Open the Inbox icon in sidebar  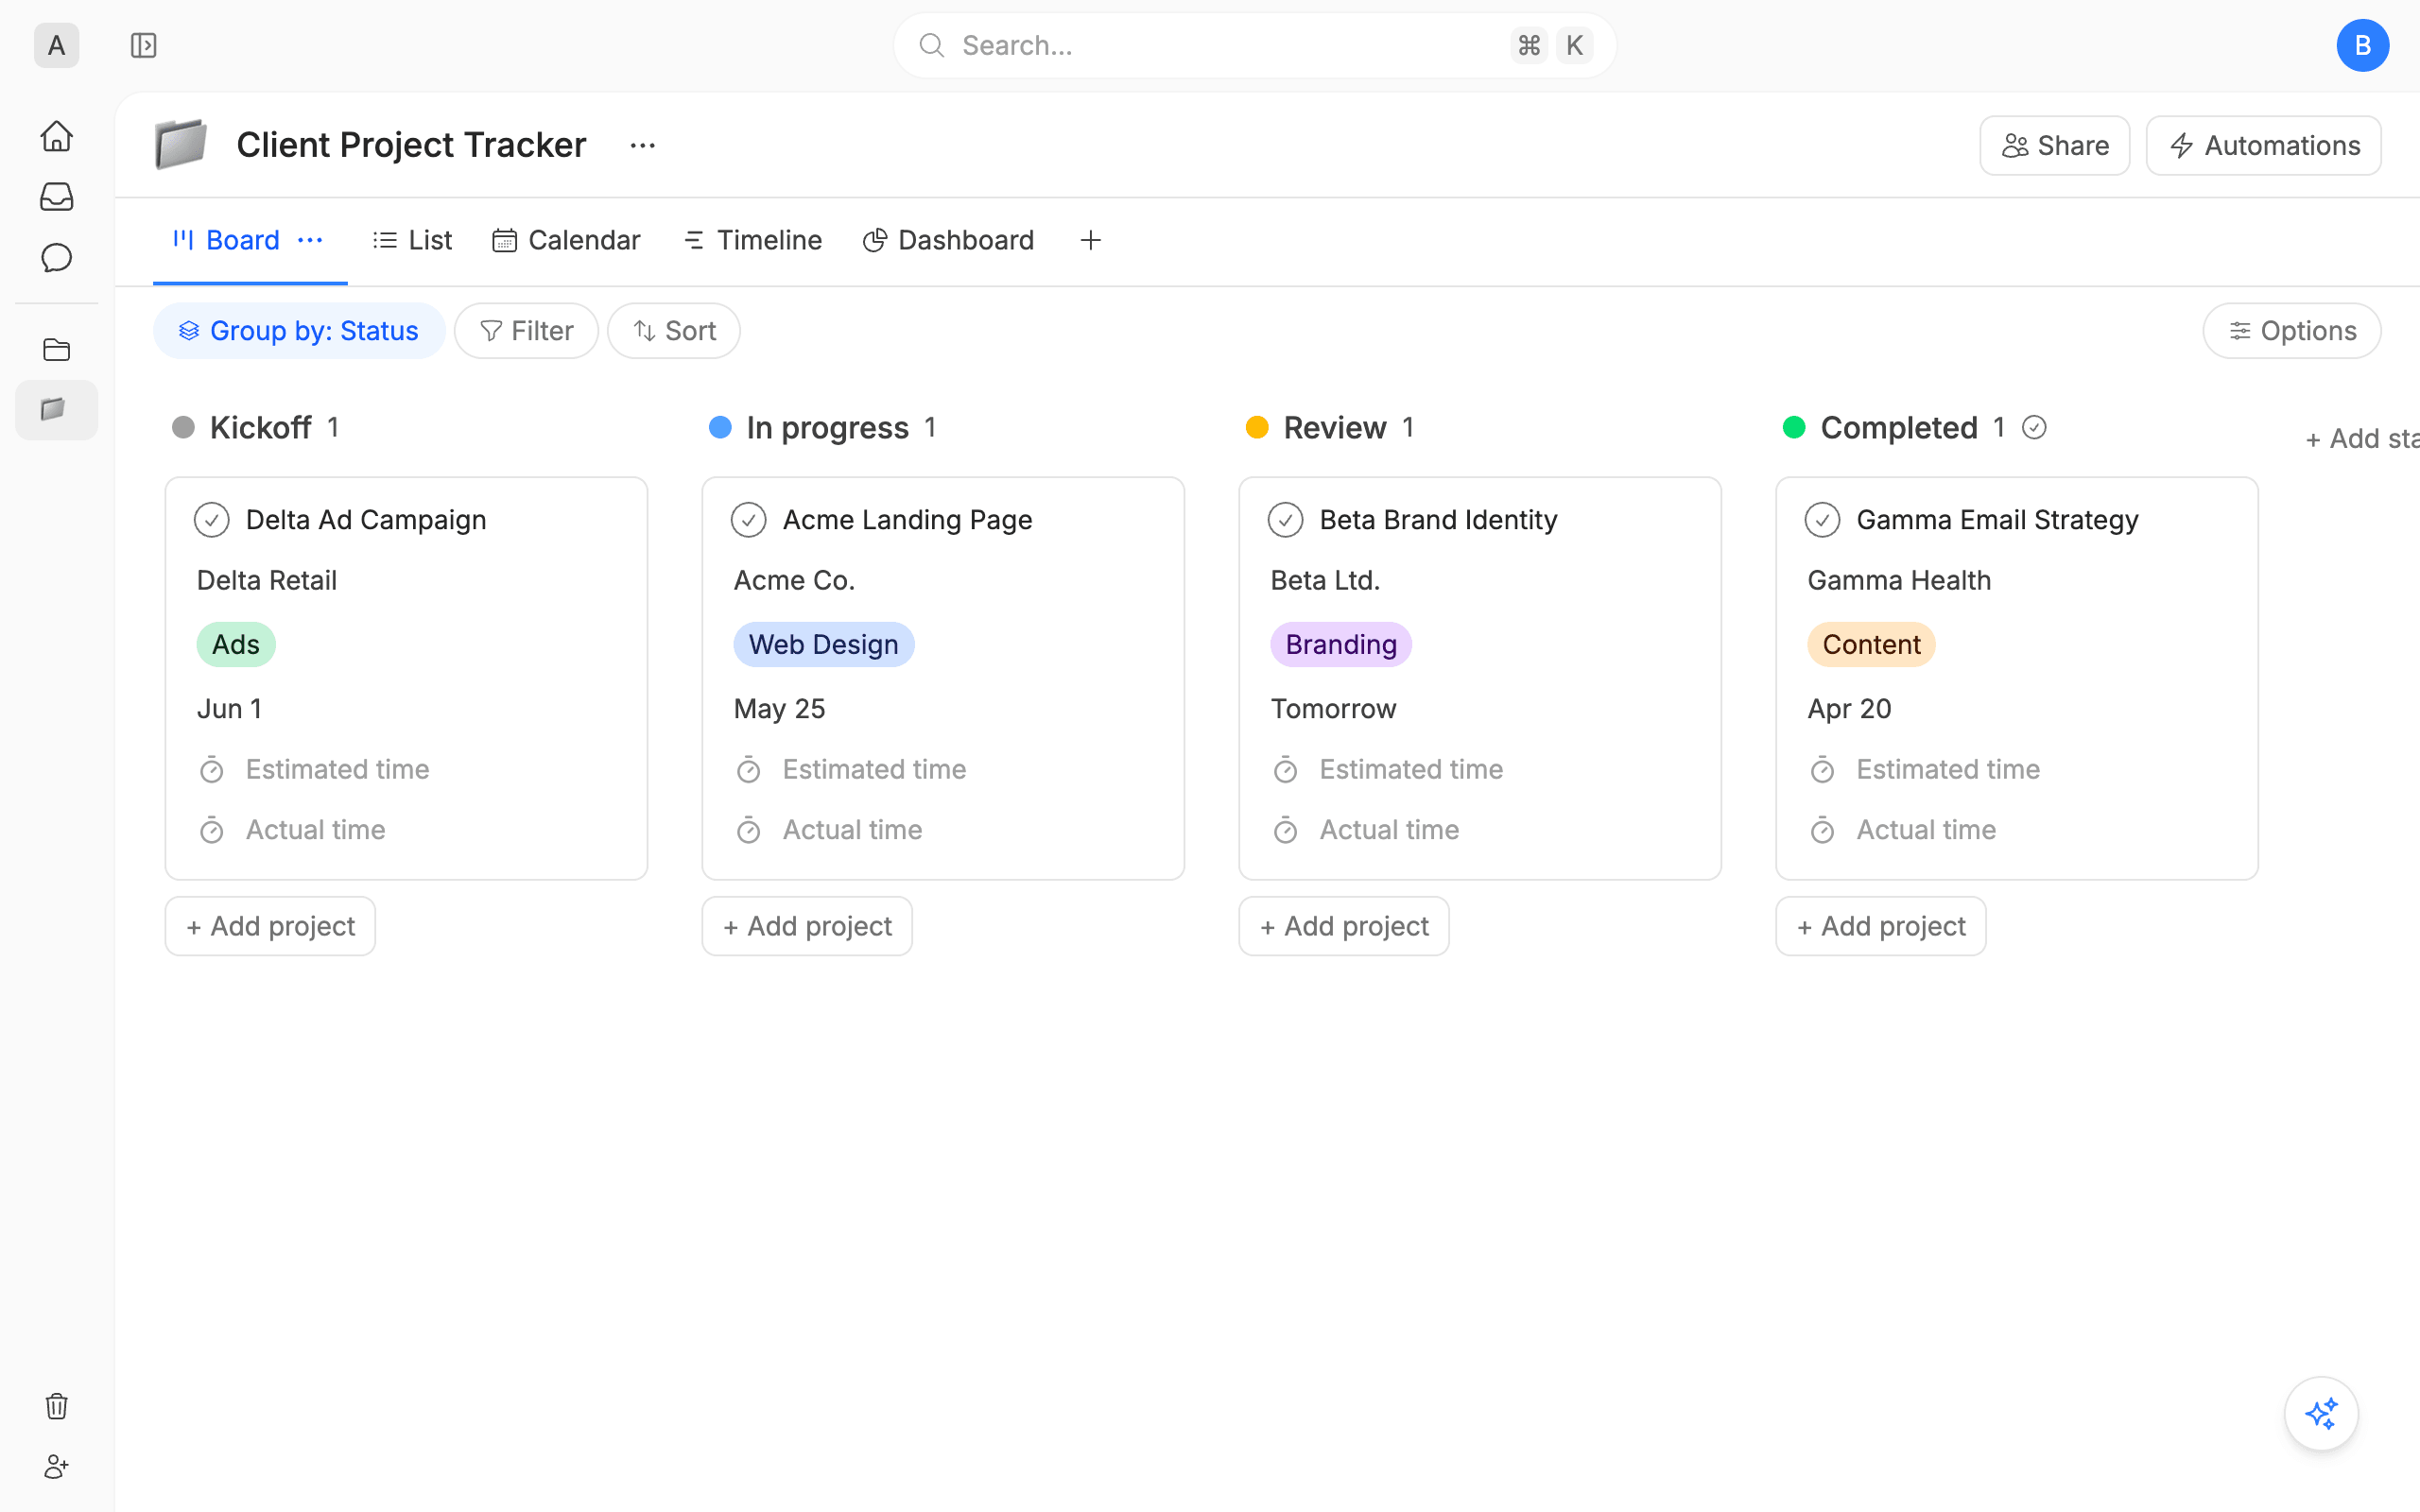coord(57,197)
